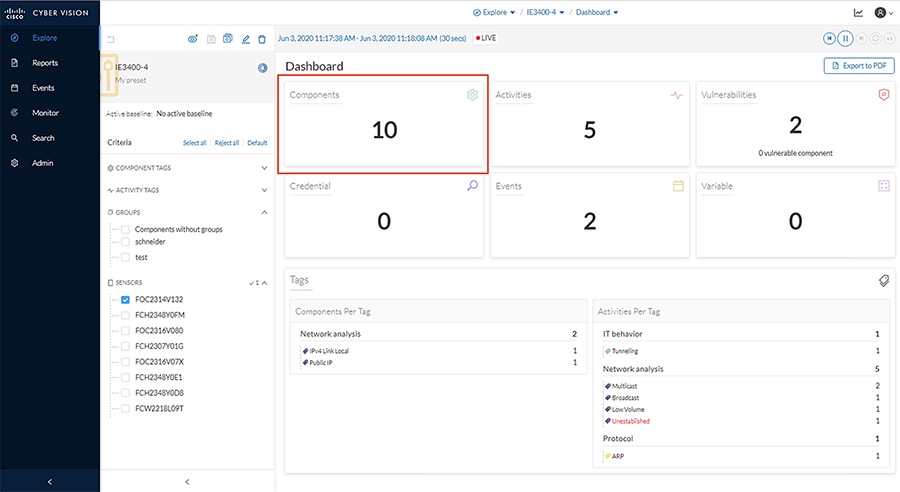
Task: Open the Activities card showing 5
Action: click(589, 124)
